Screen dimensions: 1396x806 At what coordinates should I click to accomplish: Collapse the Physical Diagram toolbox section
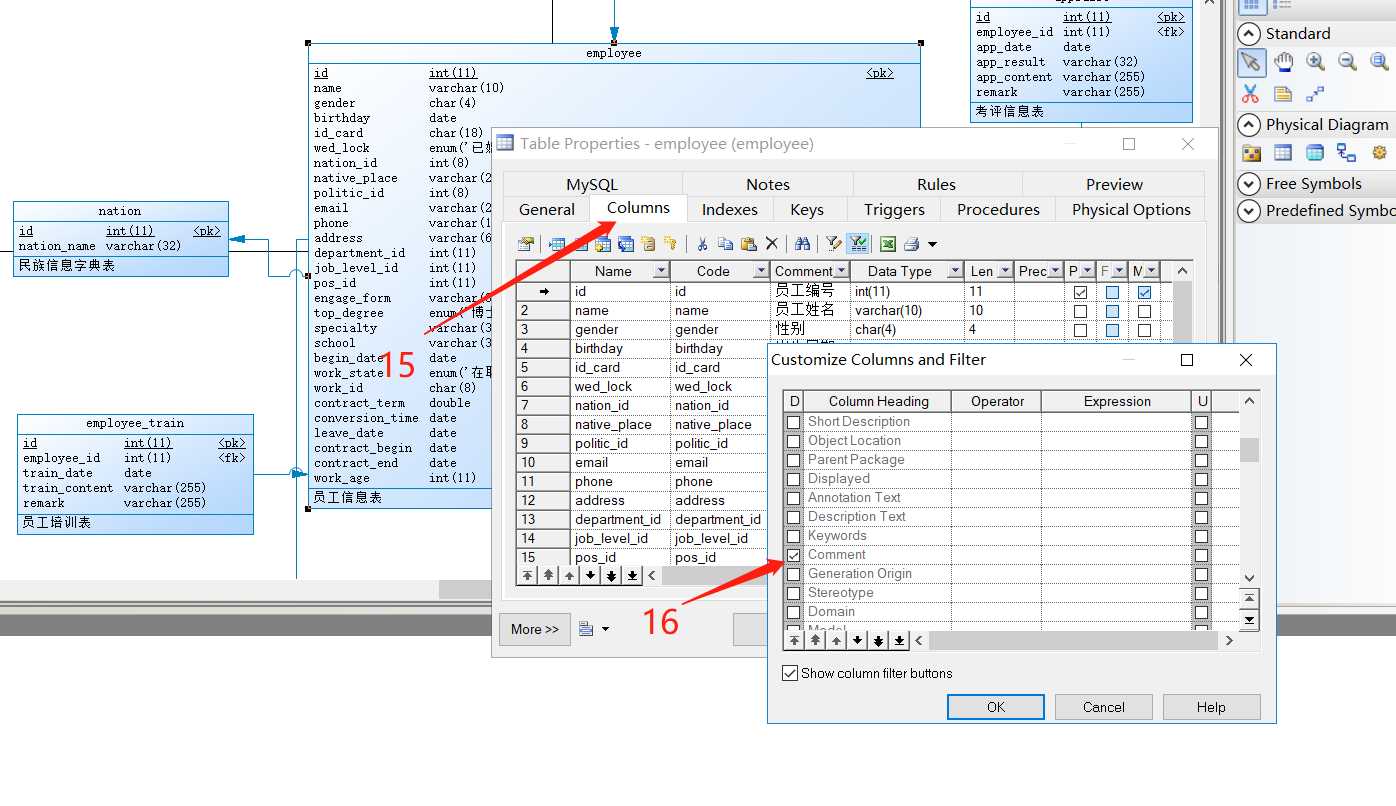[x=1249, y=124]
